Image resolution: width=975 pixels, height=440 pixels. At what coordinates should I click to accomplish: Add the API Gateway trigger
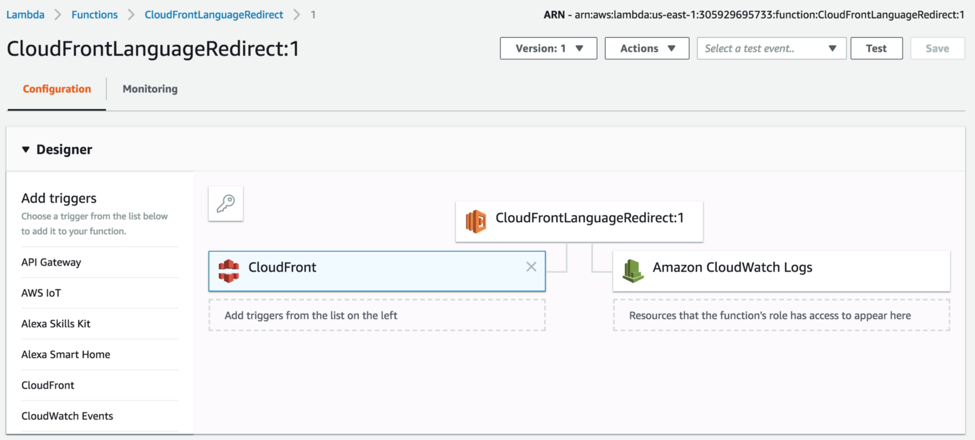point(52,262)
